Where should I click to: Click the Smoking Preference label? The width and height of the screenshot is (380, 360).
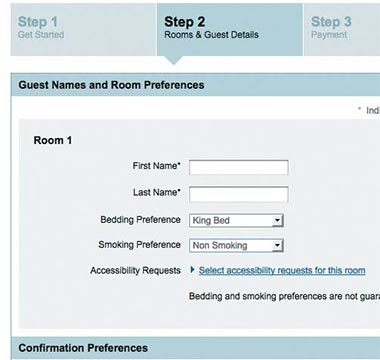tap(139, 245)
